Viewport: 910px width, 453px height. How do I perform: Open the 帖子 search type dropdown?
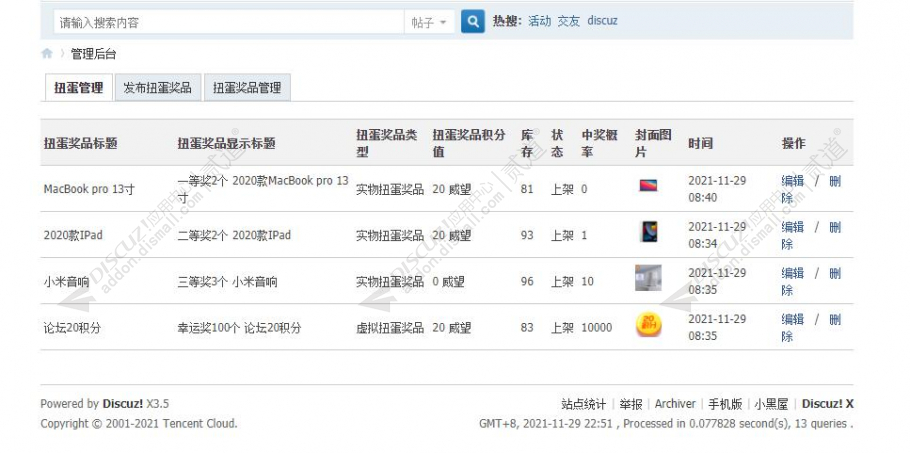pos(429,23)
